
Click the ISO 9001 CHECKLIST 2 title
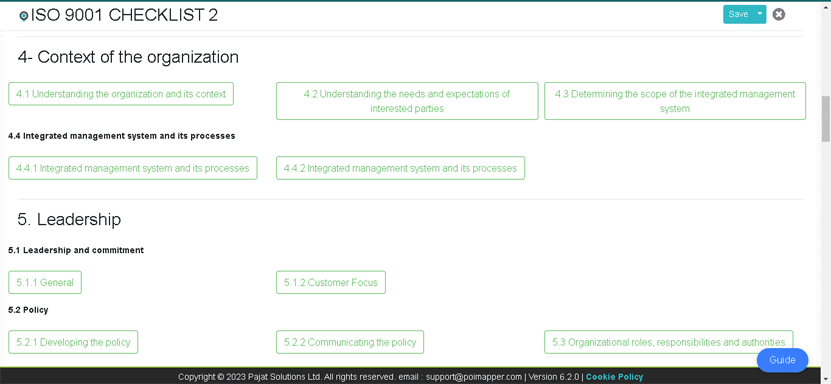pyautogui.click(x=125, y=15)
